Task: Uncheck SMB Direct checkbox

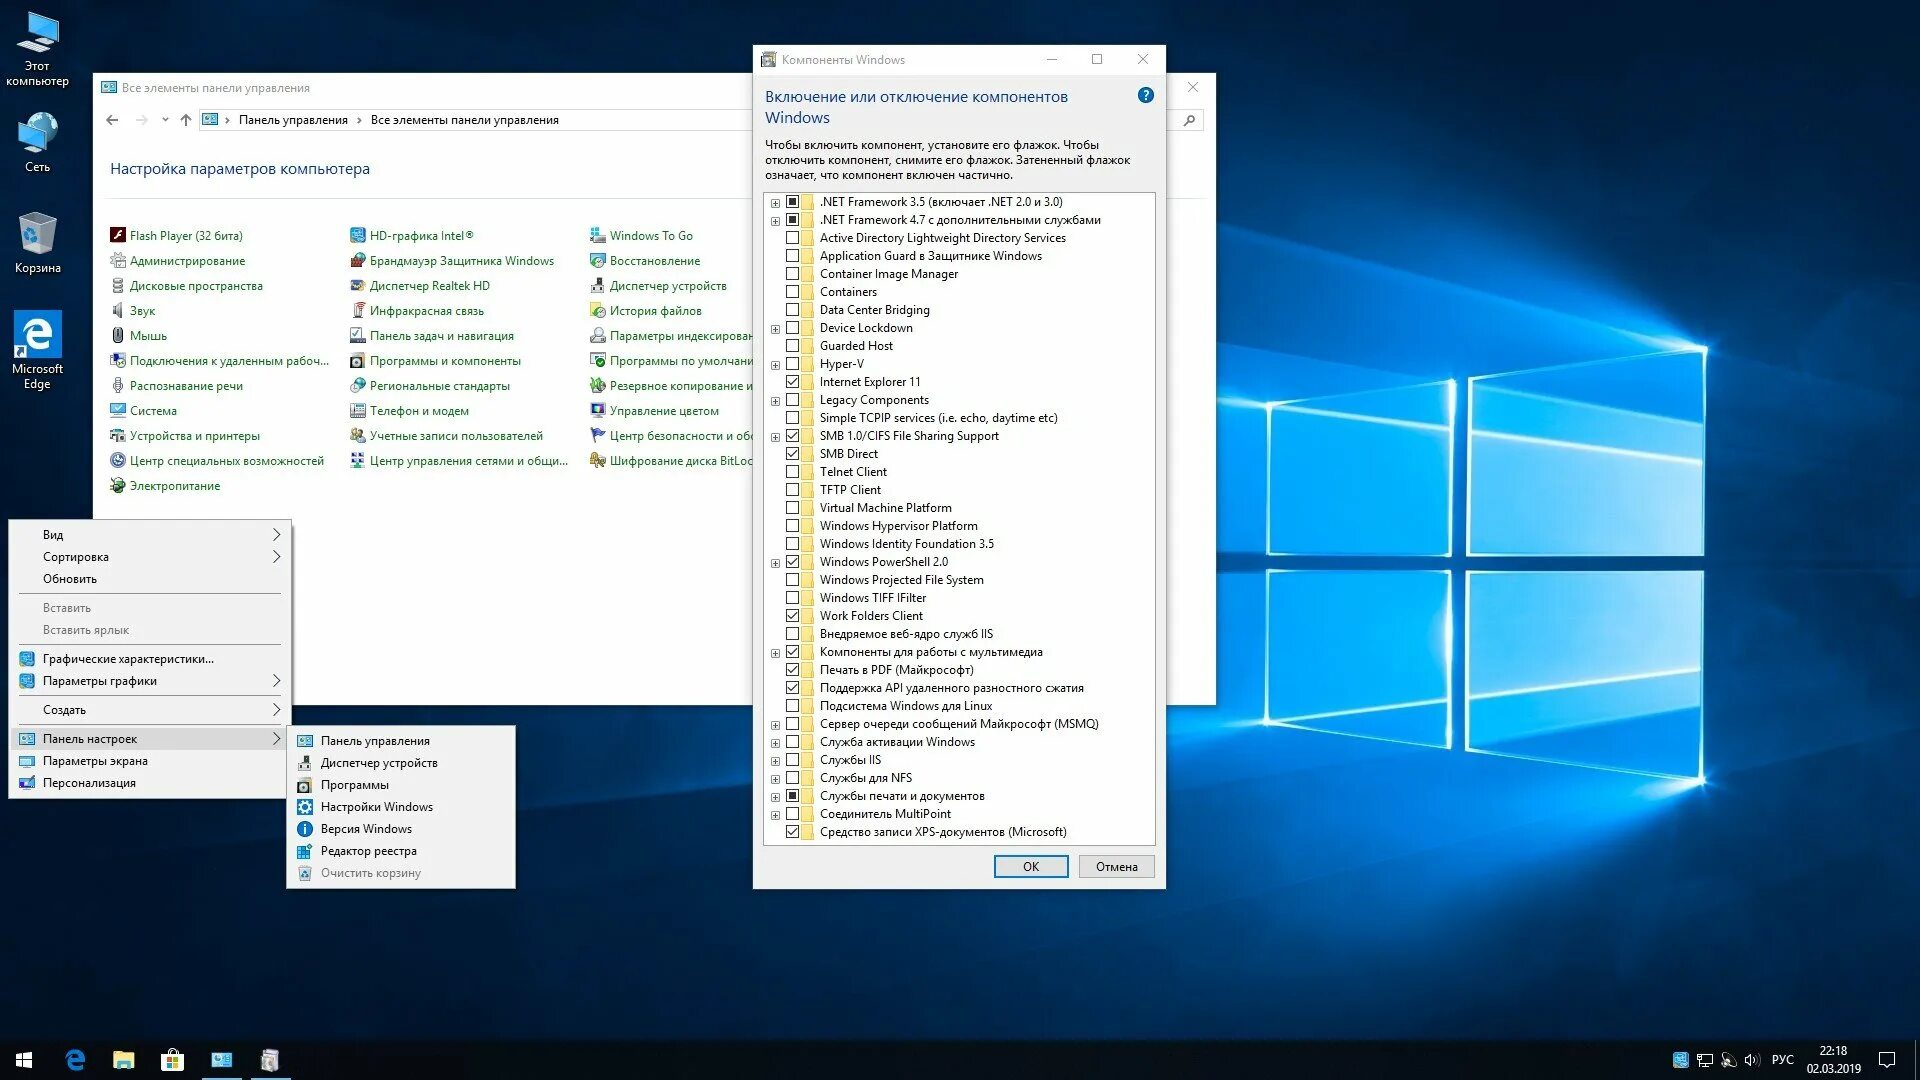Action: click(x=793, y=454)
